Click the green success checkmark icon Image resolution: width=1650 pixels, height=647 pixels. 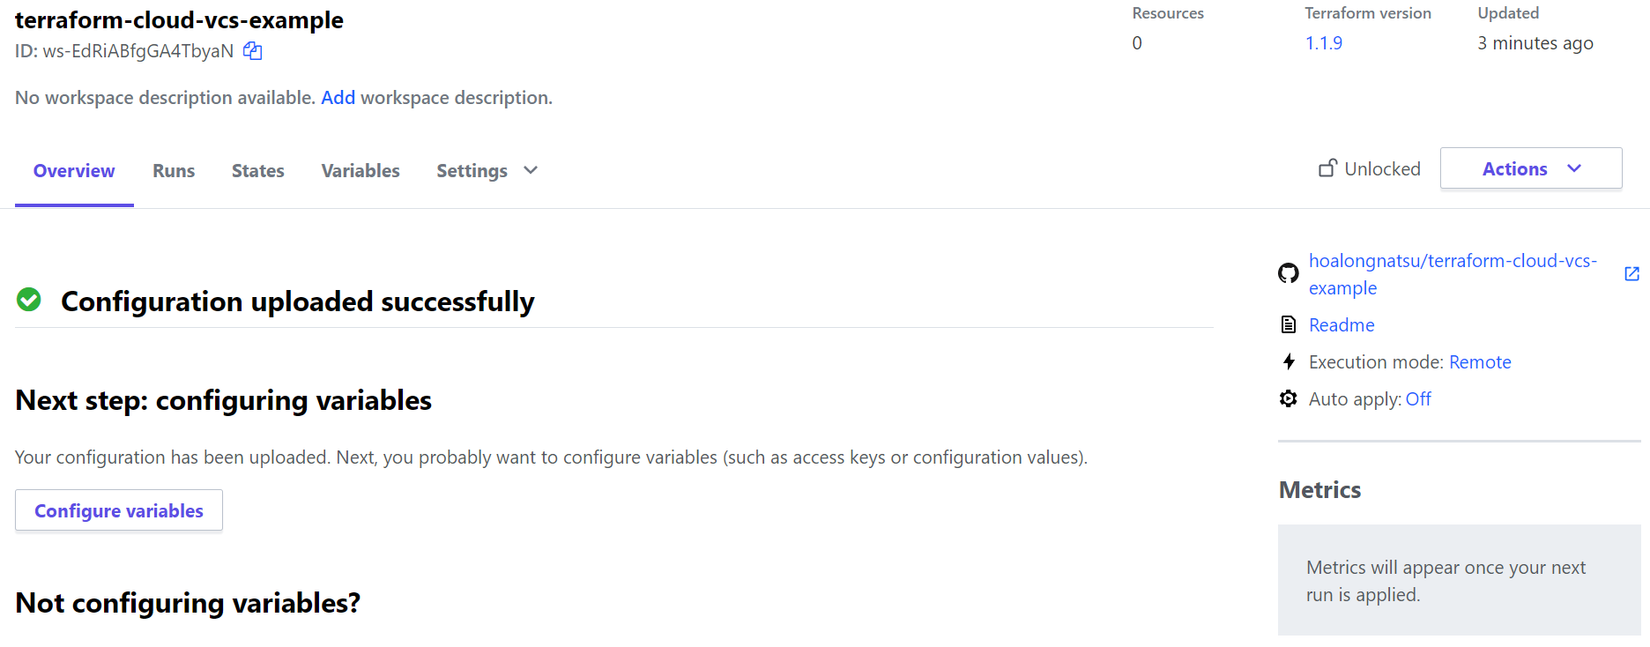click(x=29, y=300)
